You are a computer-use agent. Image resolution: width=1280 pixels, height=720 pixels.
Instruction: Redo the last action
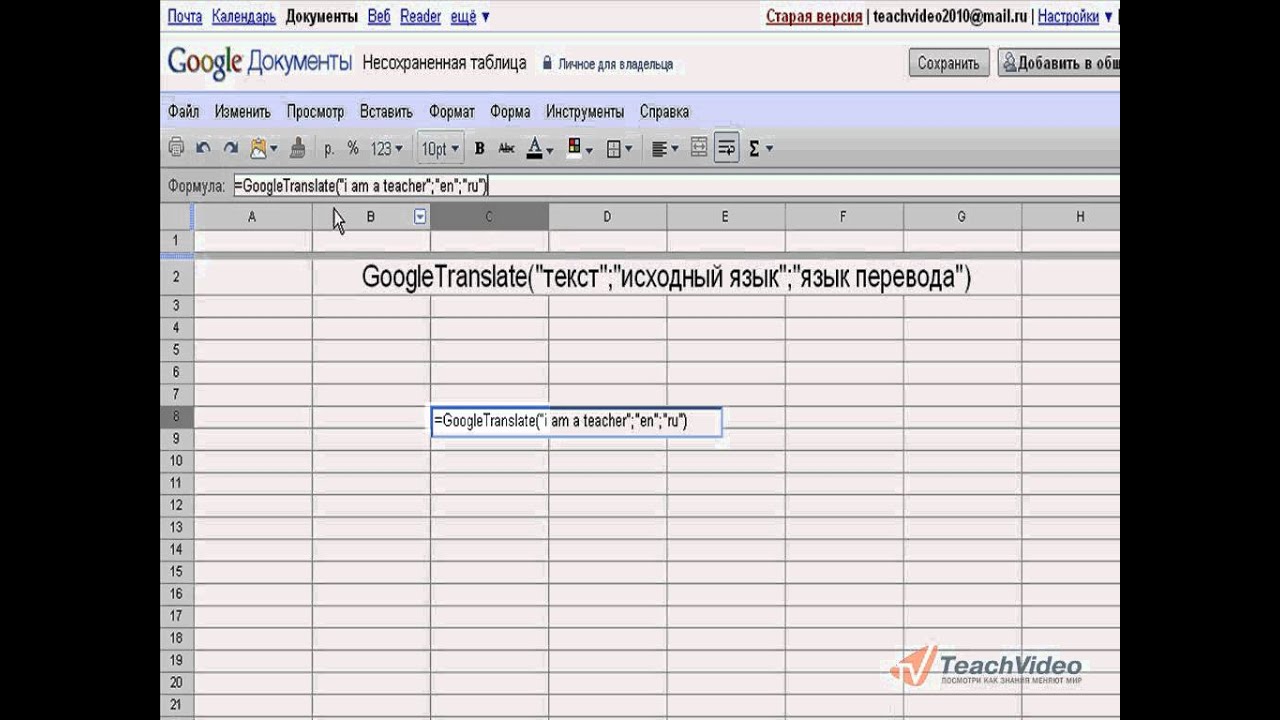[x=230, y=148]
